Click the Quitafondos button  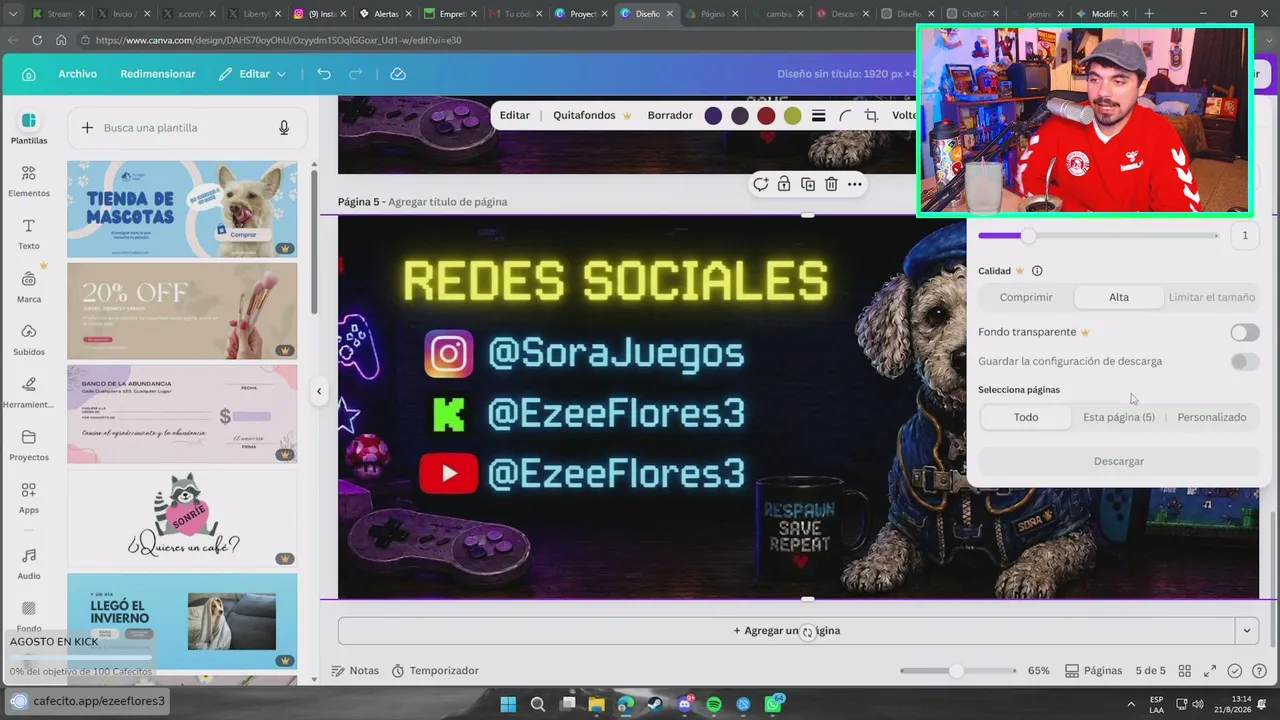click(x=592, y=116)
